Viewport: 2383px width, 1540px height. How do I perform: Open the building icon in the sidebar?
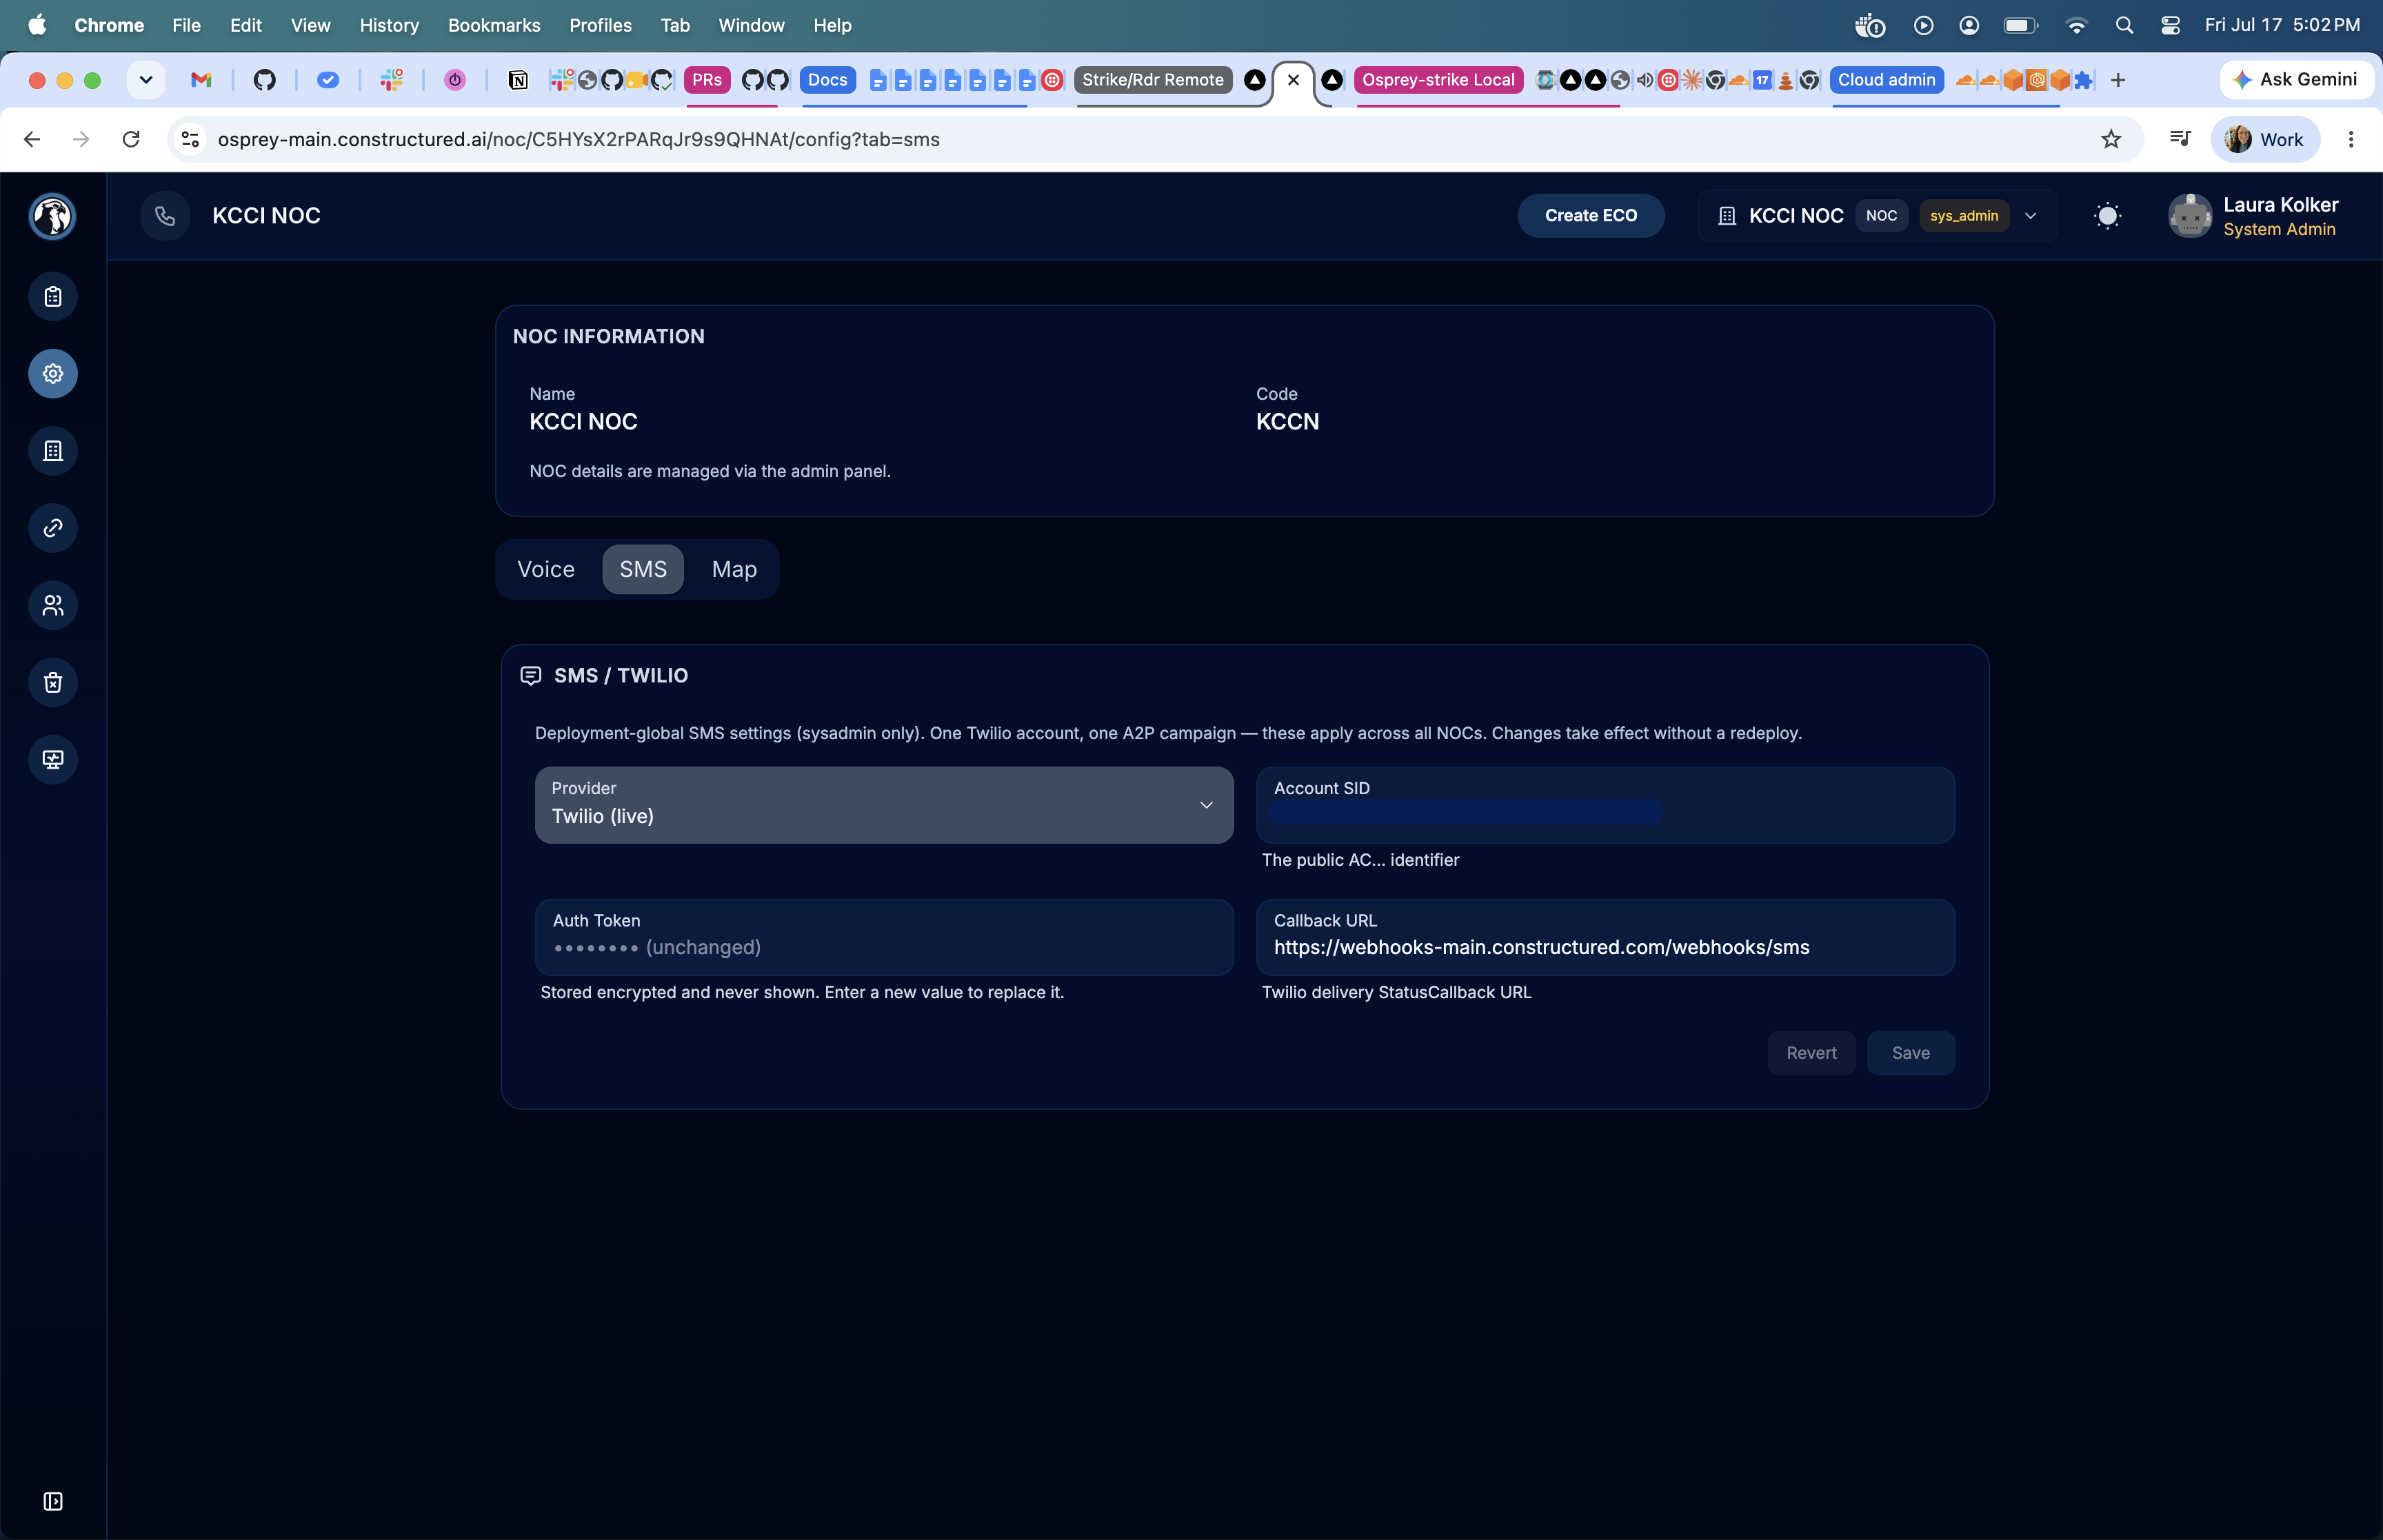point(53,451)
